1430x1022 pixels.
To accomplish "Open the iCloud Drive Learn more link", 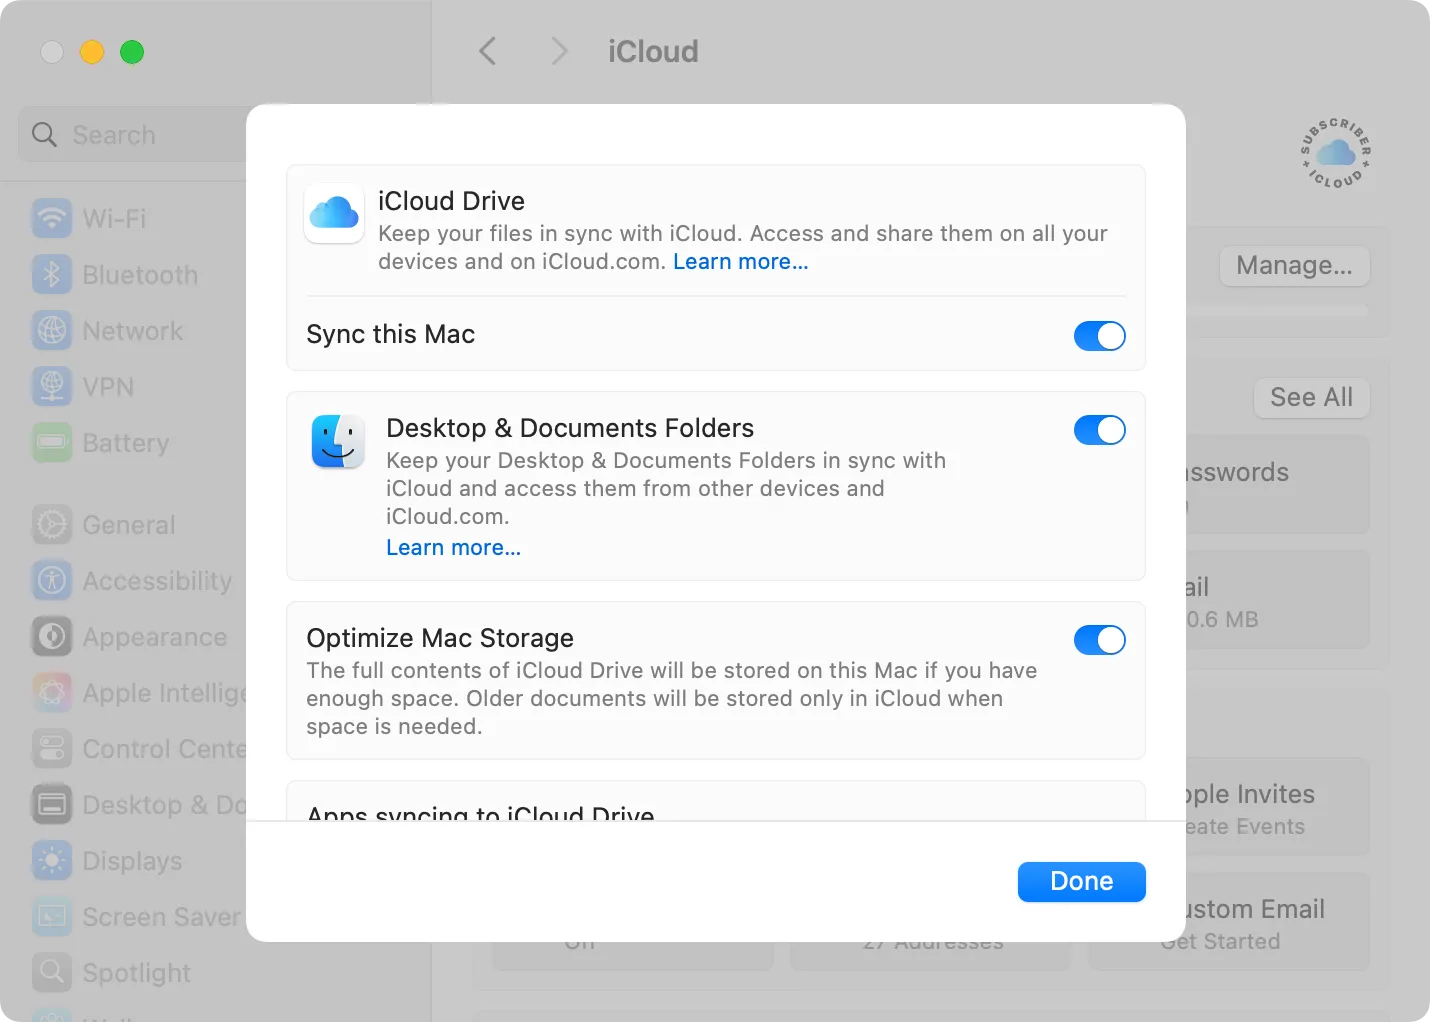I will (740, 261).
